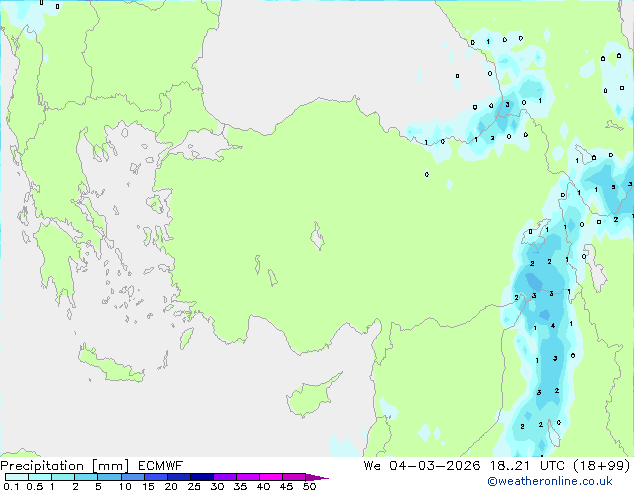The width and height of the screenshot is (634, 490).
Task: Select the 20 to 25 mm legend swatch
Action: [x=178, y=477]
